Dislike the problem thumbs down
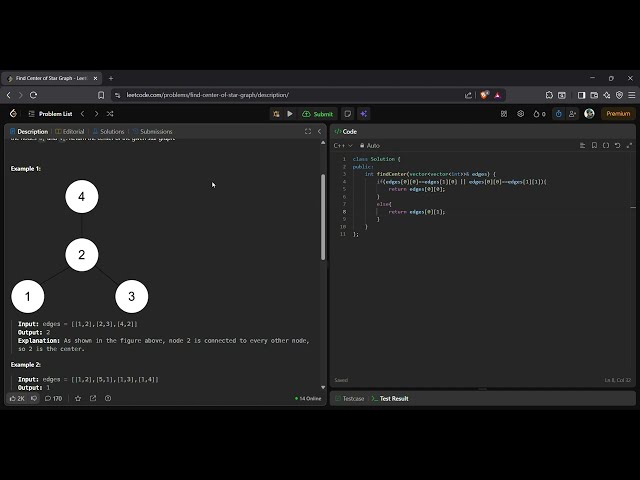Image resolution: width=640 pixels, height=480 pixels. [34, 398]
